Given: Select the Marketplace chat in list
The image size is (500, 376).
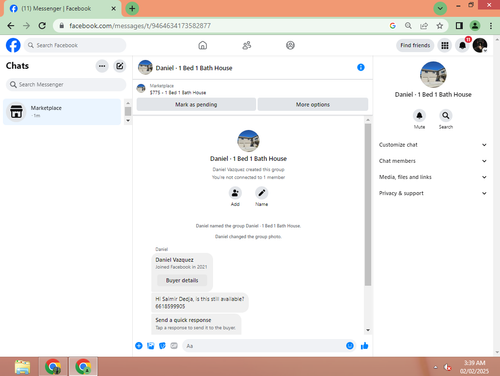Looking at the screenshot, I should point(62,112).
